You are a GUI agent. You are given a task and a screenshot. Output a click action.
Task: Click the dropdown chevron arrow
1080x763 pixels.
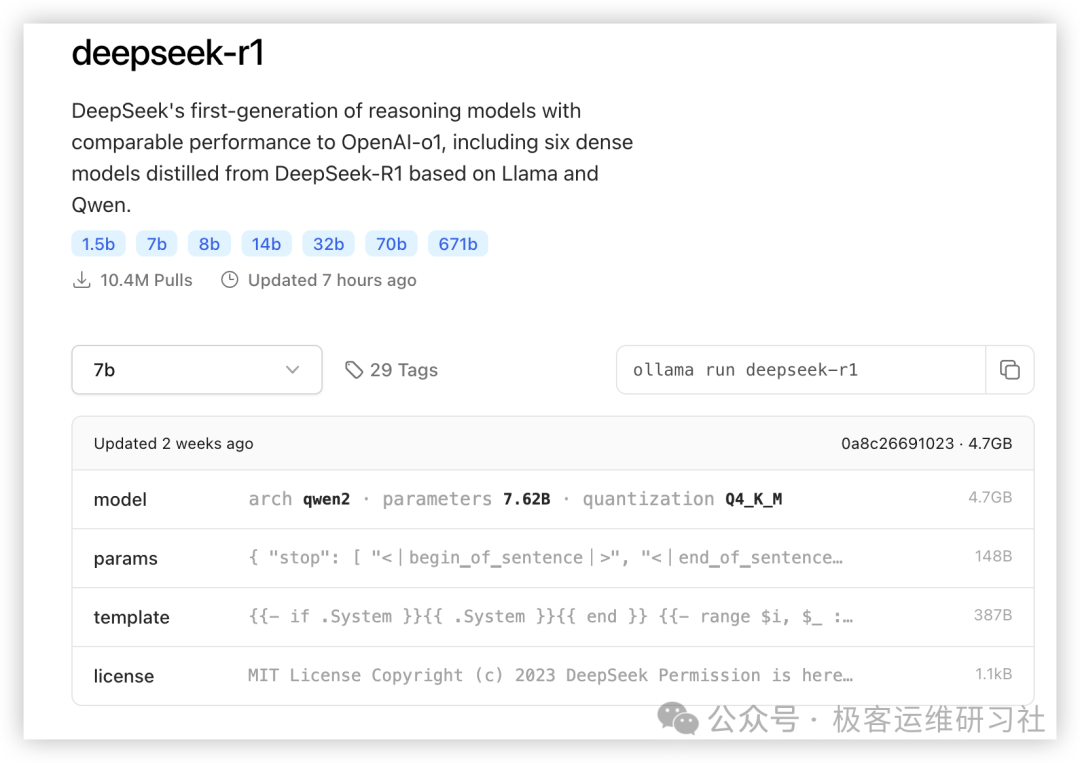(292, 370)
